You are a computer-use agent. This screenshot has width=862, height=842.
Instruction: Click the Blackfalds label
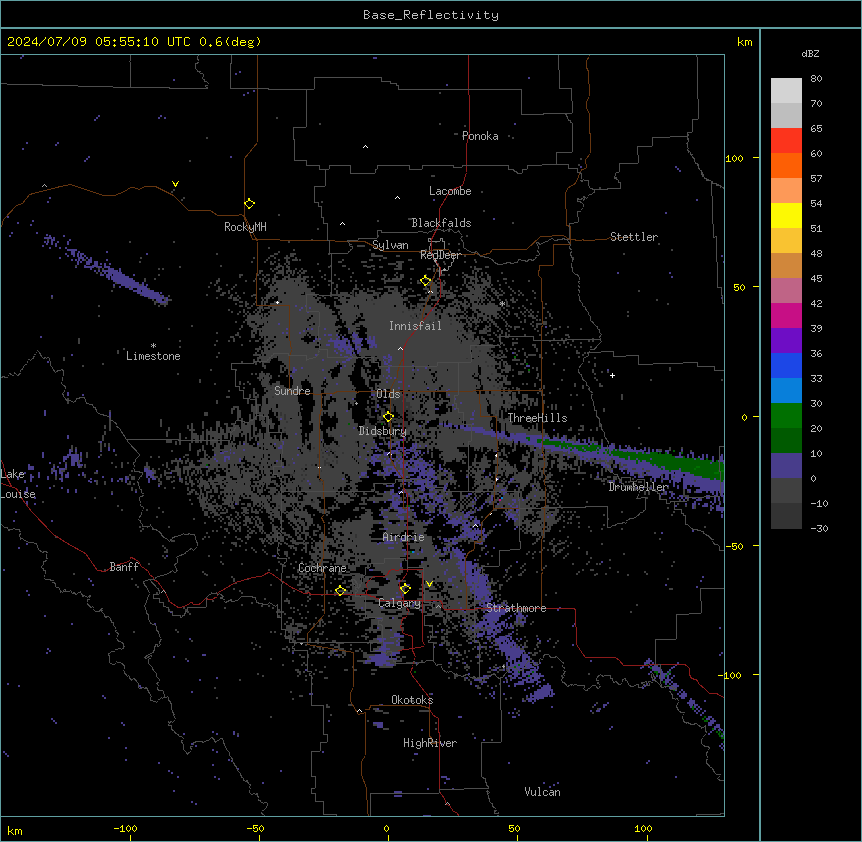point(441,223)
